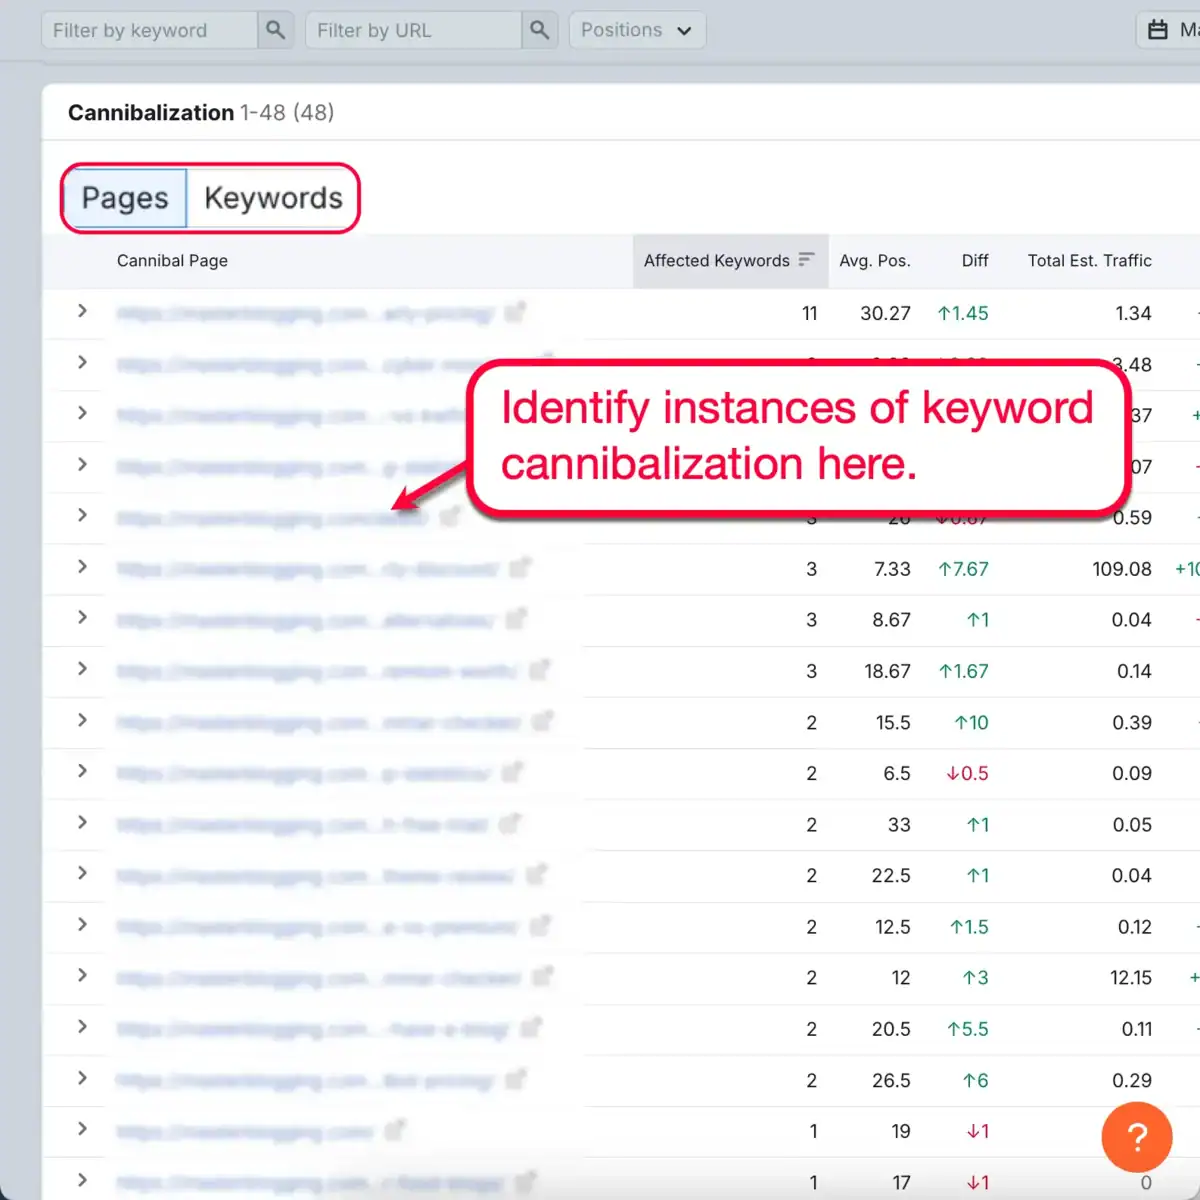Sort by Total Est. Traffic column header
The height and width of the screenshot is (1200, 1200).
tap(1089, 260)
